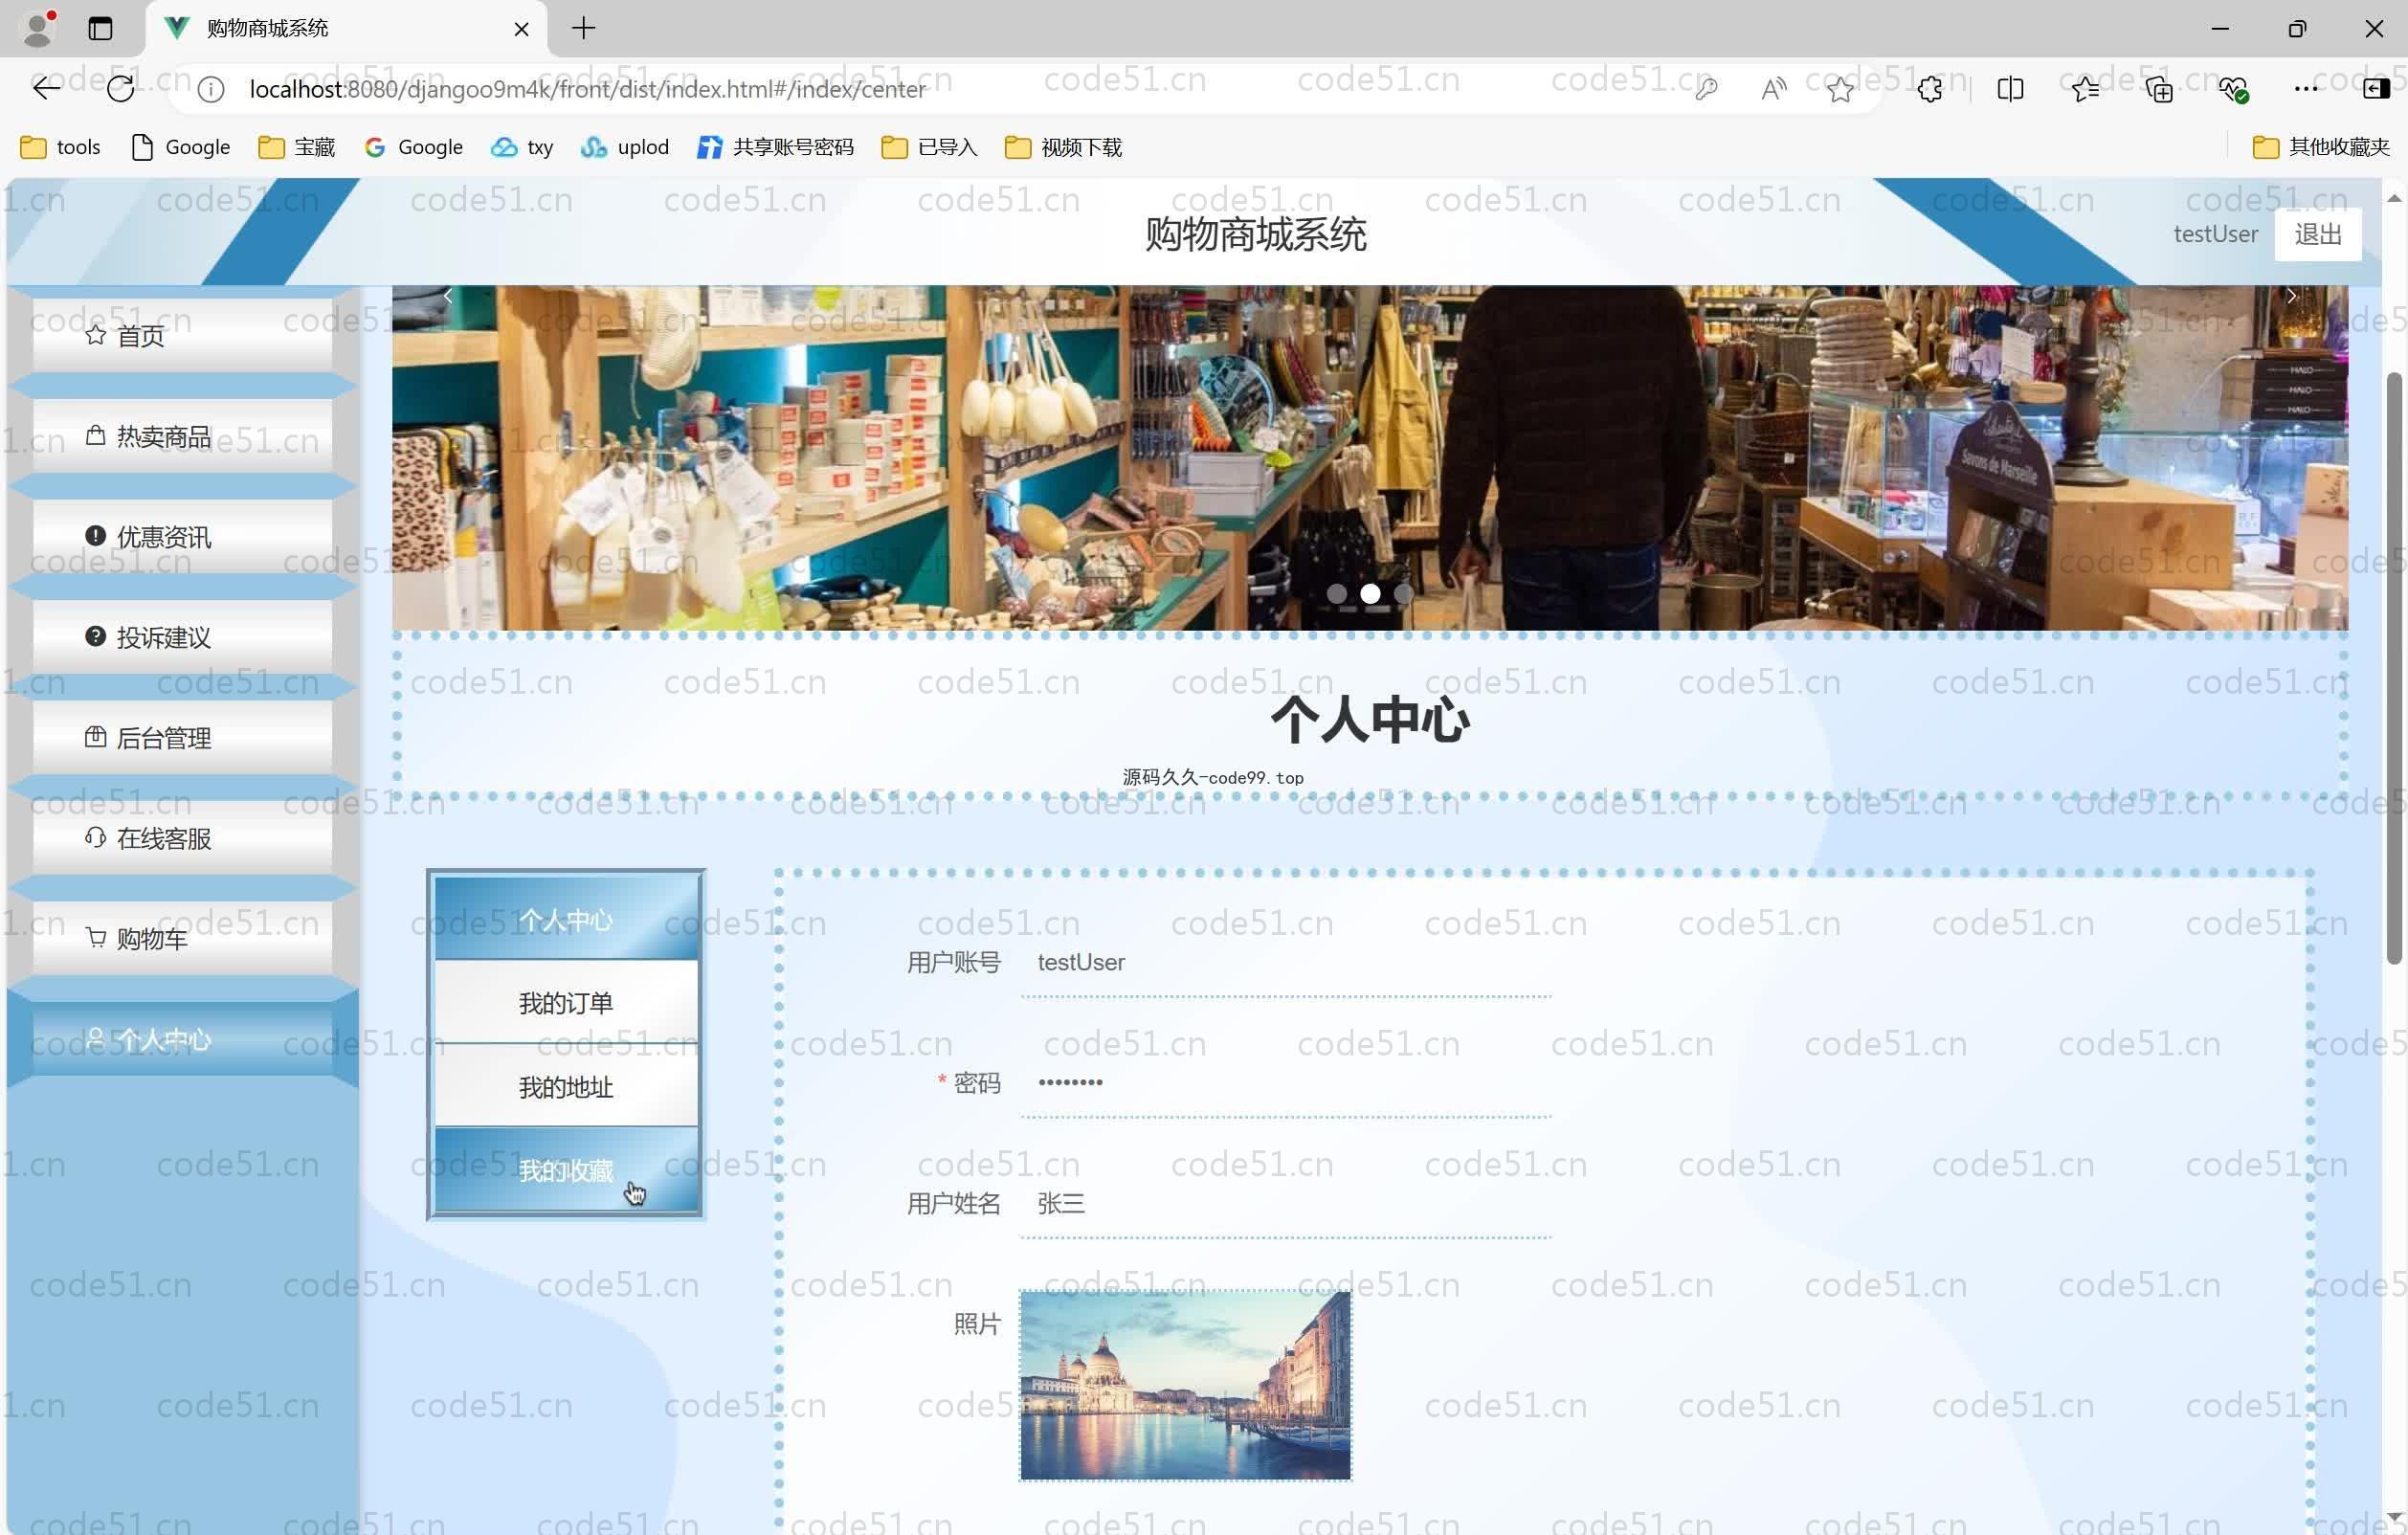Open the browser settings ellipsis menu

[2306, 90]
